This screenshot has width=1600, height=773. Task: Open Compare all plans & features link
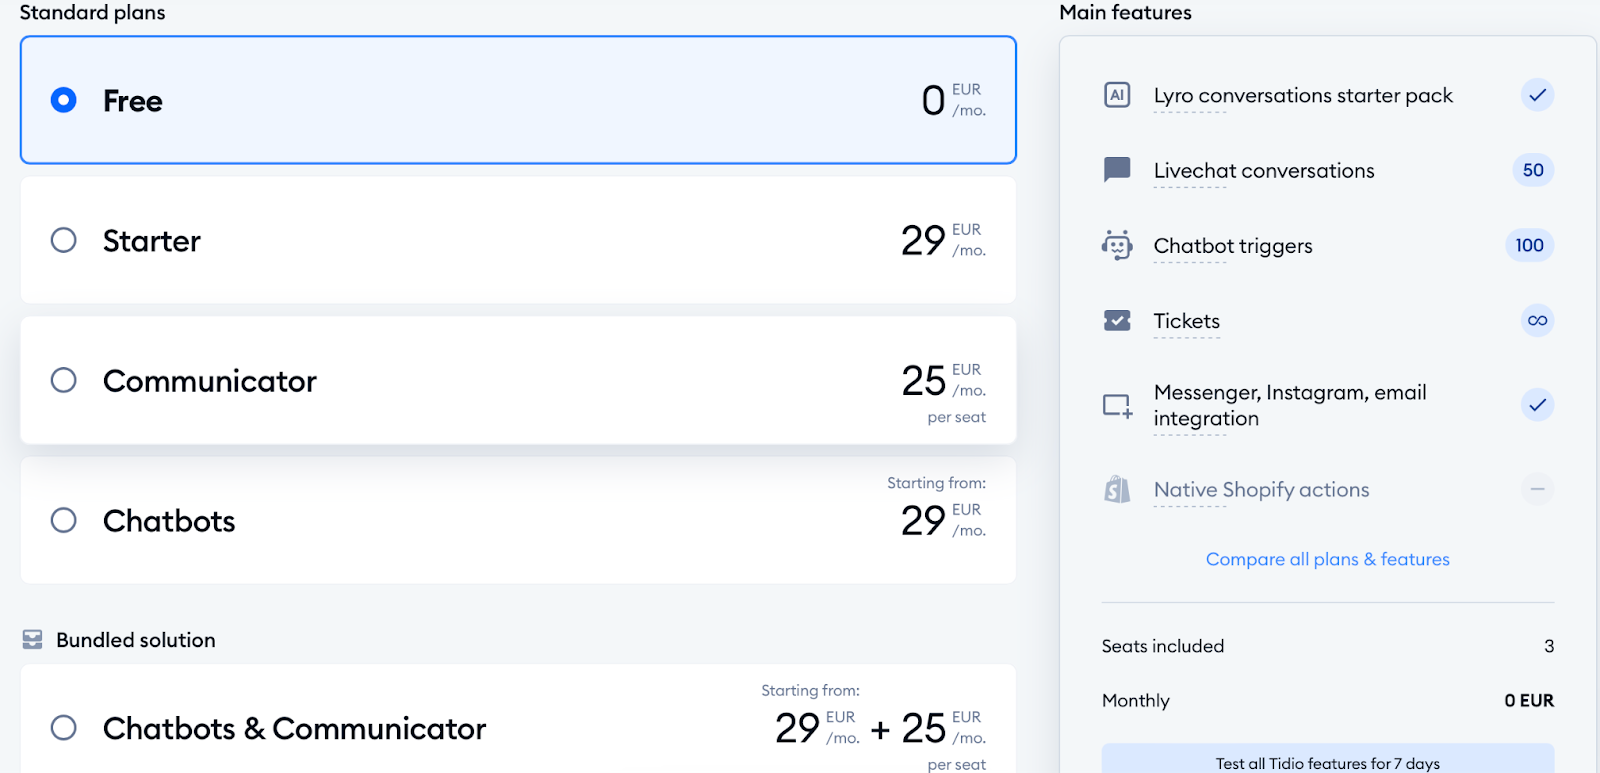[1327, 559]
